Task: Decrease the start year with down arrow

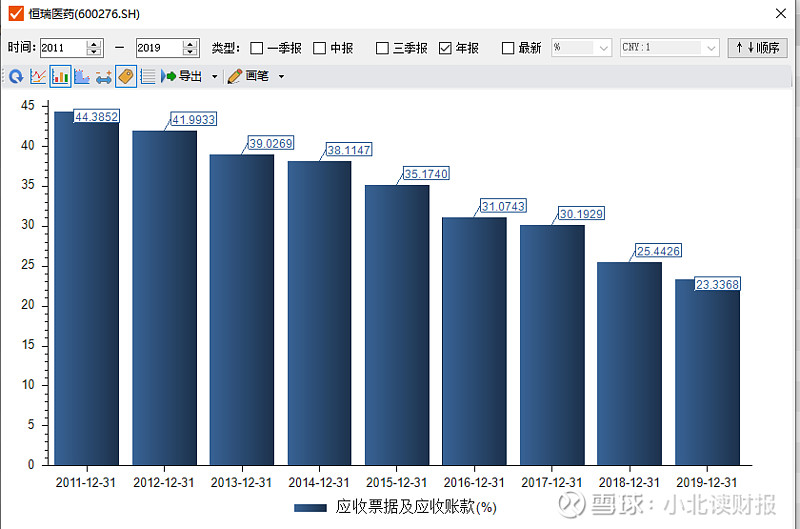Action: pyautogui.click(x=94, y=52)
